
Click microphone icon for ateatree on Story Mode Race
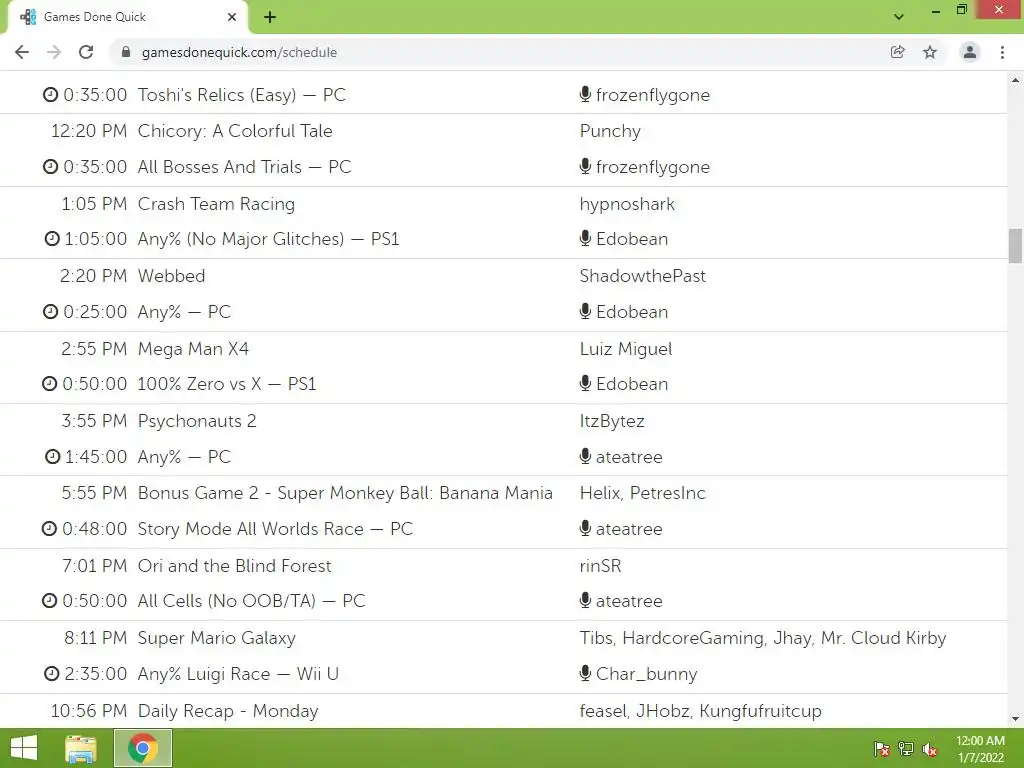585,528
